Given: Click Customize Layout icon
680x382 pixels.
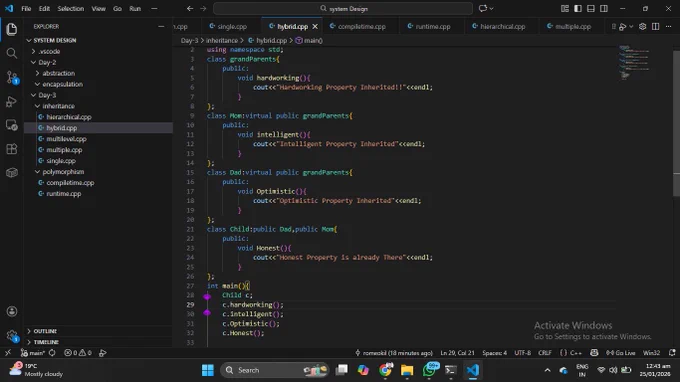Looking at the screenshot, I should click(565, 8).
